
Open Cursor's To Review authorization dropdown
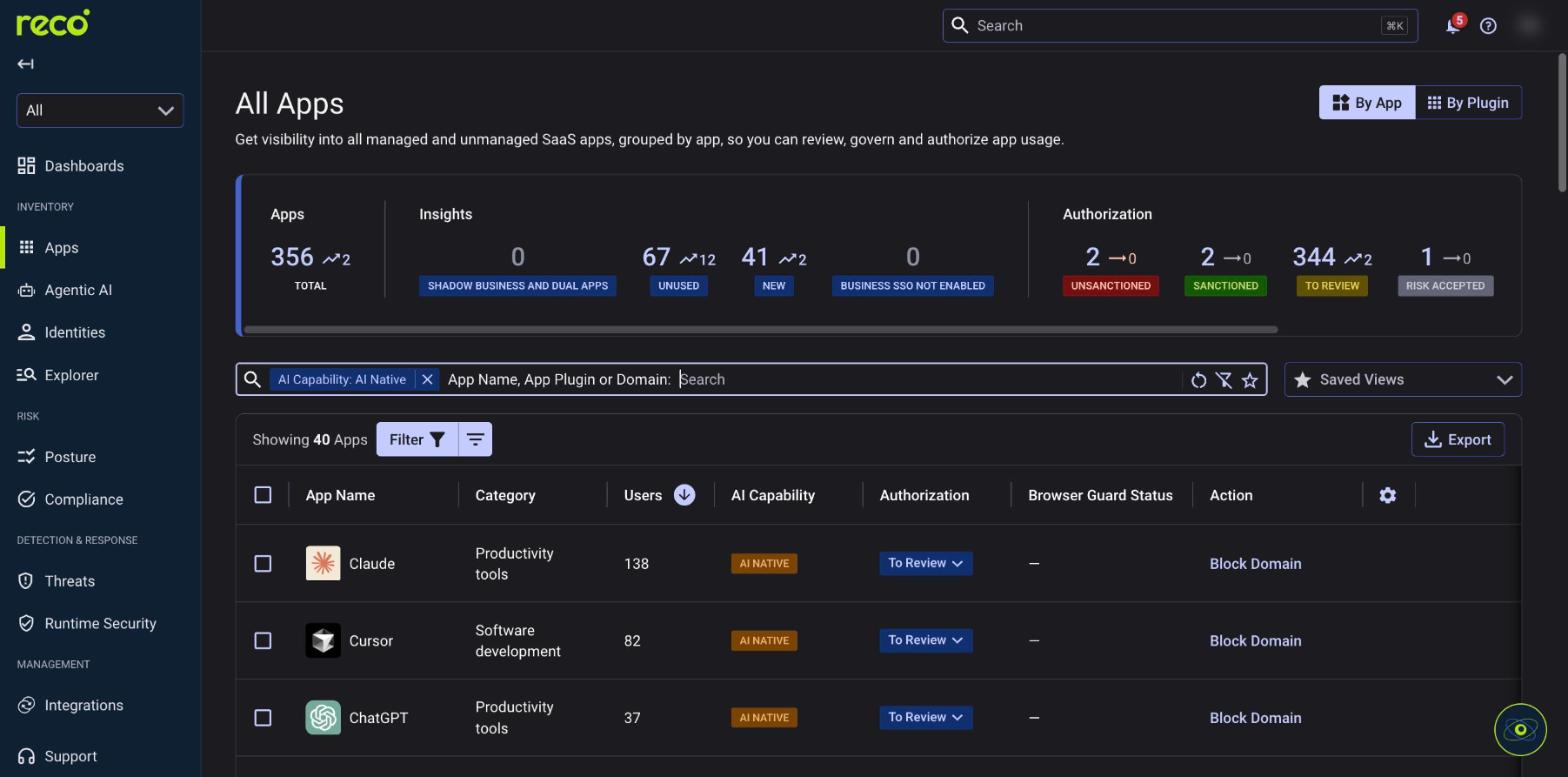(926, 641)
